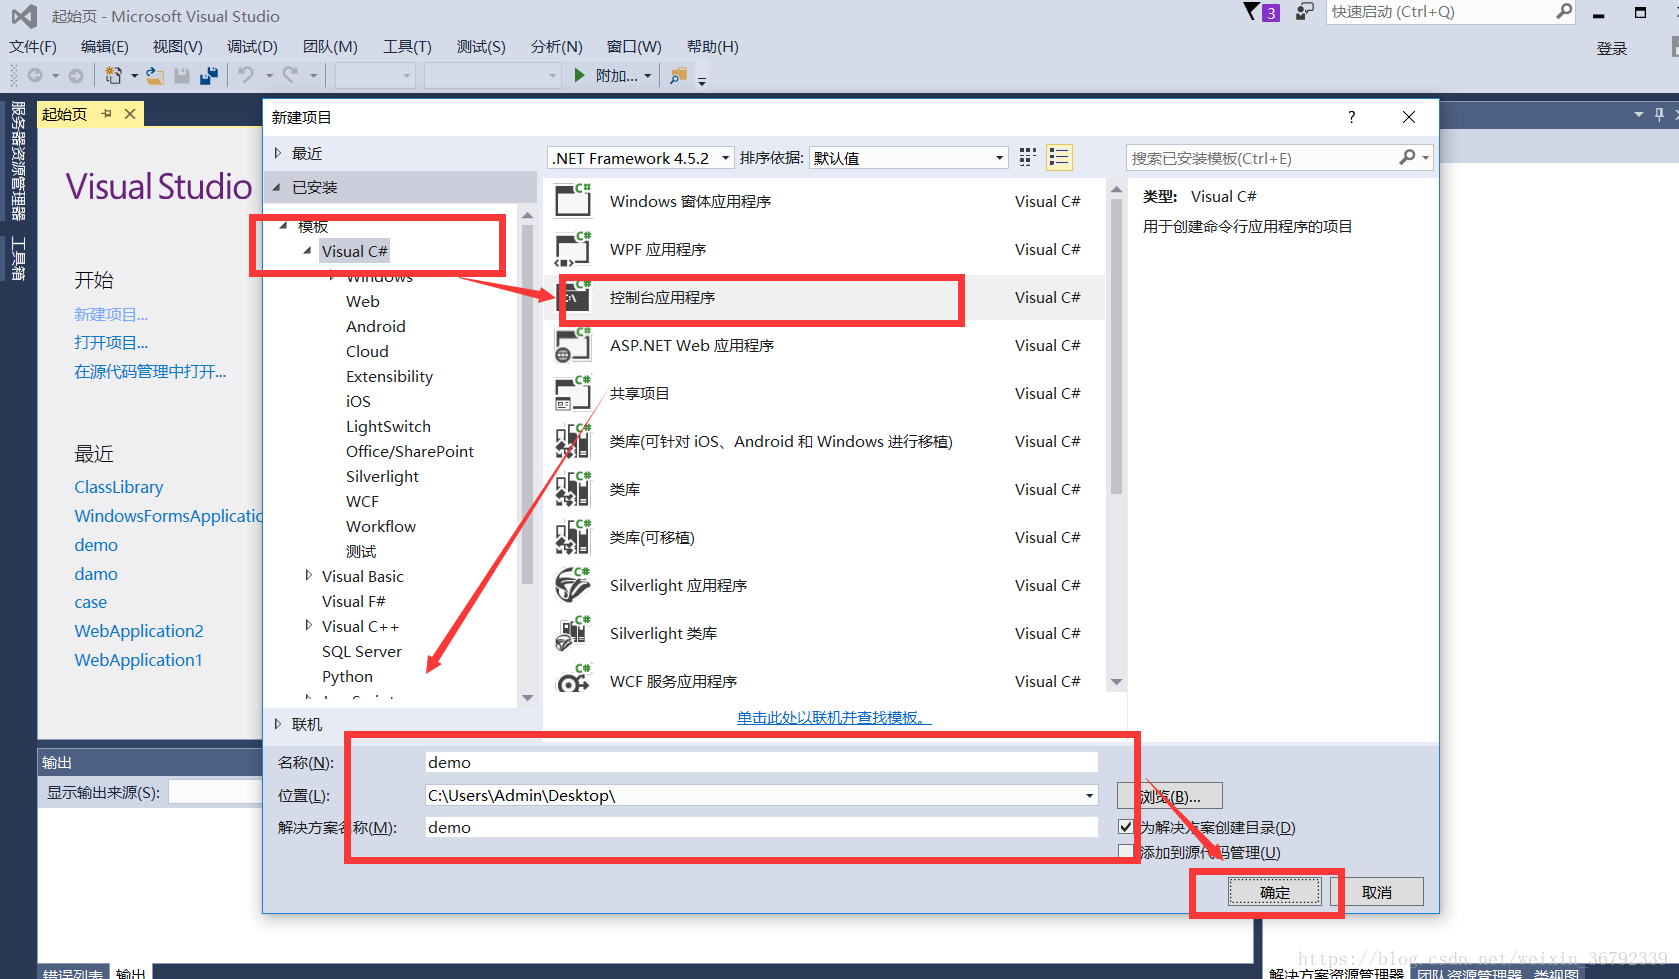Toggle create directory for solution checkbox
The width and height of the screenshot is (1679, 979).
(1126, 827)
